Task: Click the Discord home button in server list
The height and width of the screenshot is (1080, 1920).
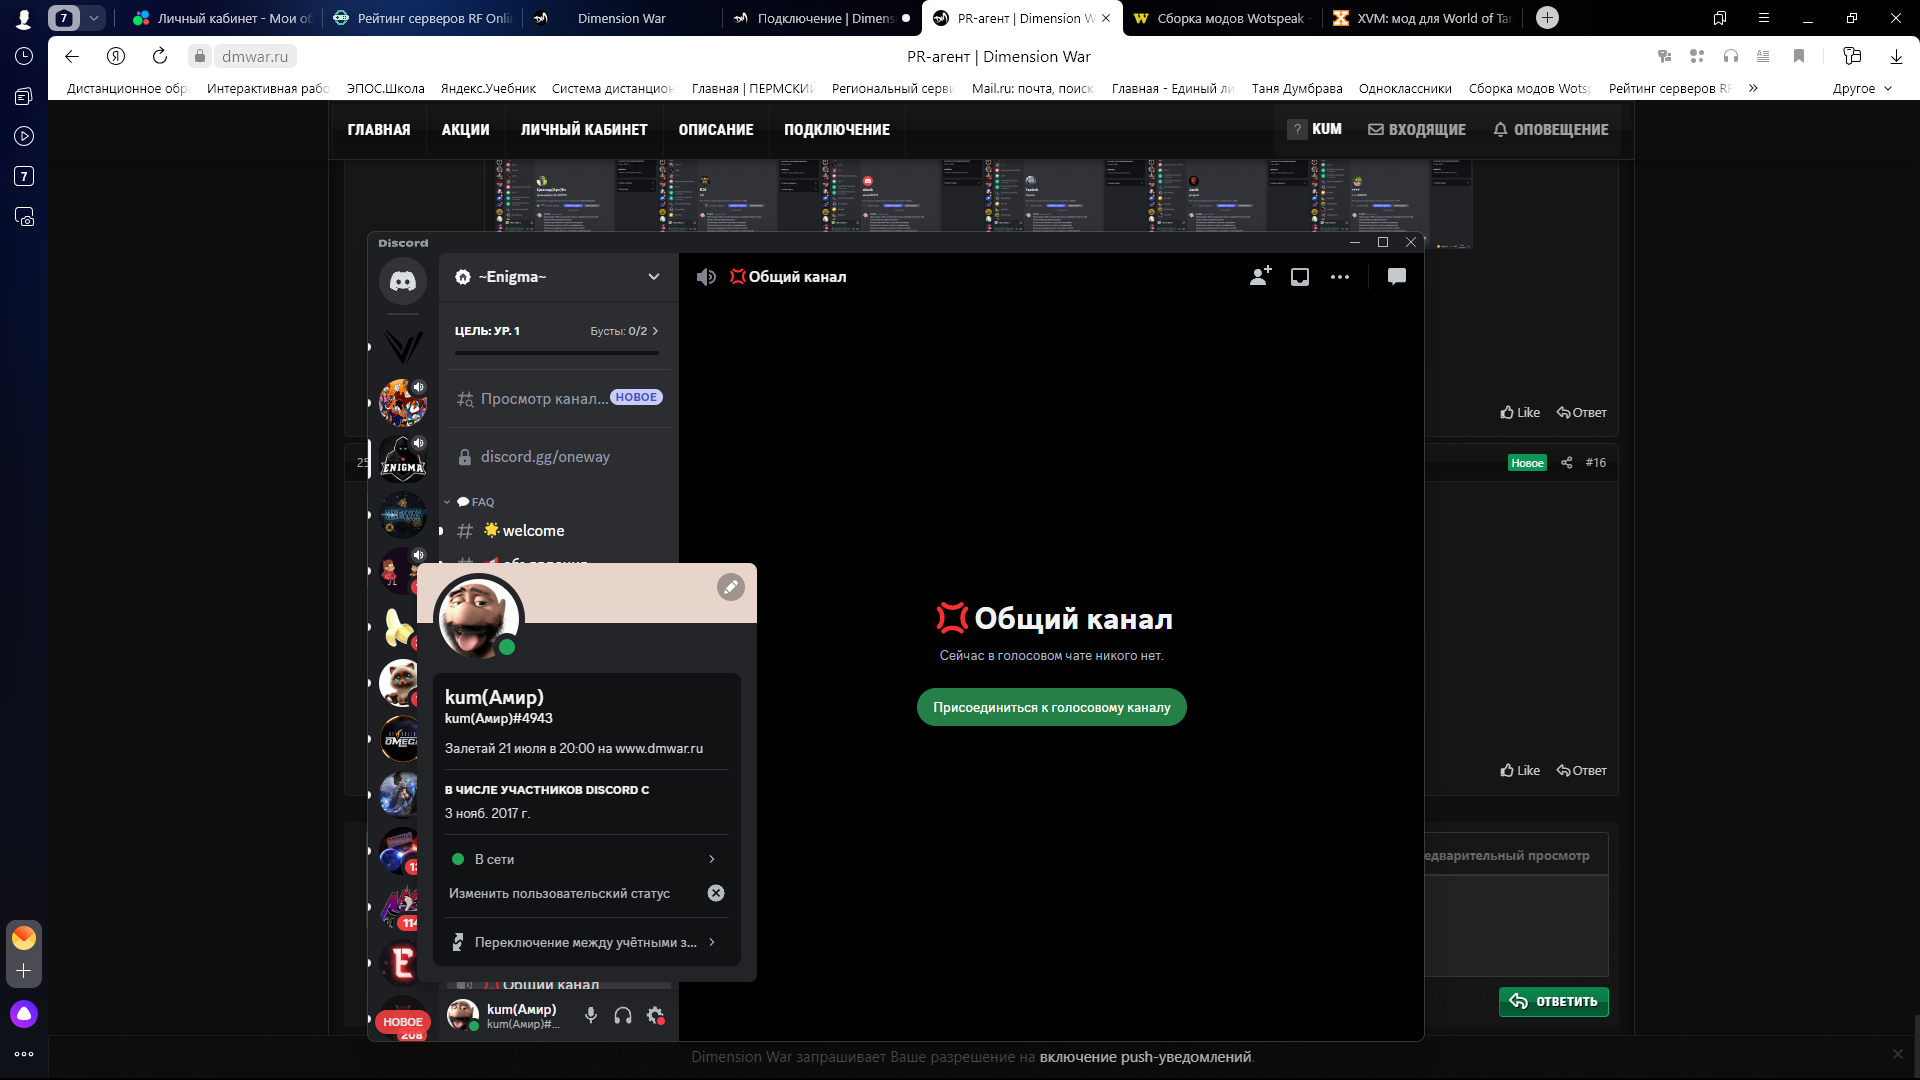Action: pyautogui.click(x=403, y=281)
